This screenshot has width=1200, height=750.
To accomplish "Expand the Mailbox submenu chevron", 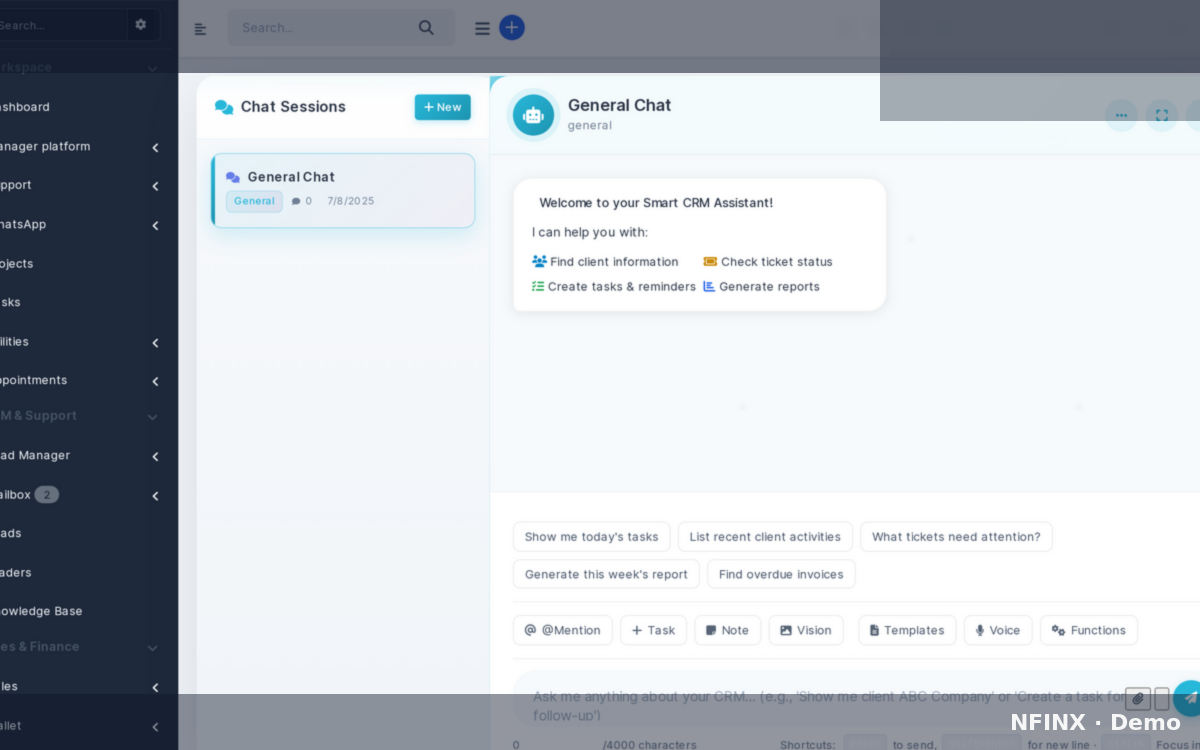I will click(x=155, y=495).
